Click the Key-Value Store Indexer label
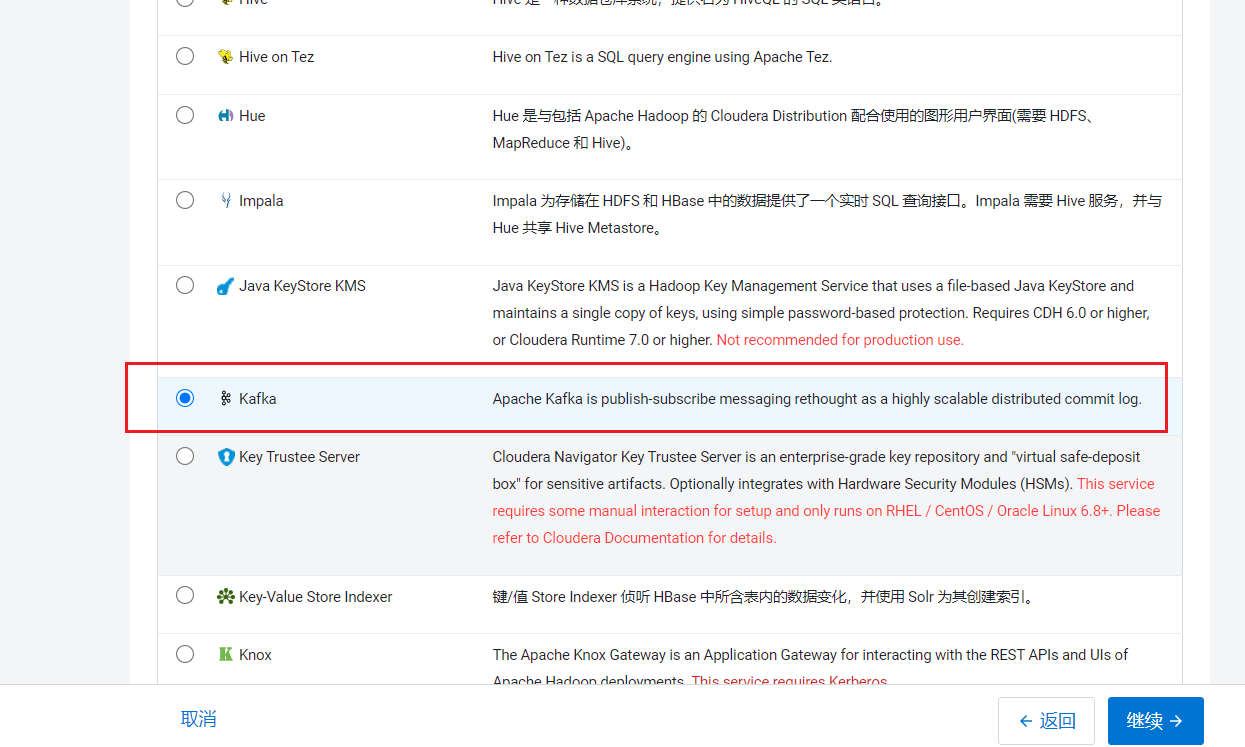The image size is (1245, 747). 315,597
